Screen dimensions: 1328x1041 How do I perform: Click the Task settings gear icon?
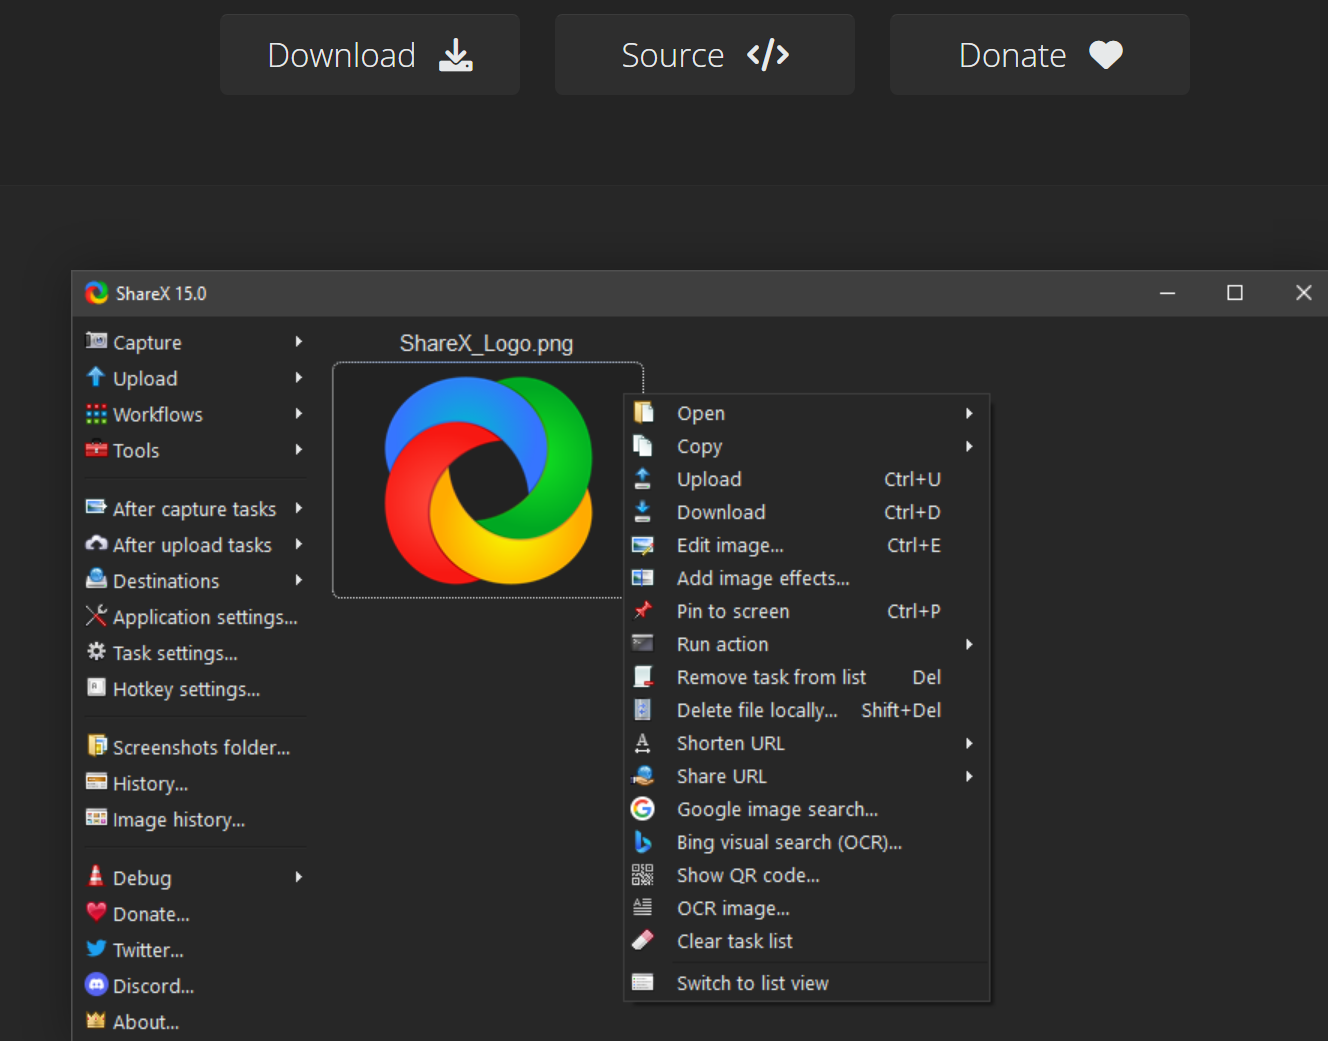click(x=96, y=651)
